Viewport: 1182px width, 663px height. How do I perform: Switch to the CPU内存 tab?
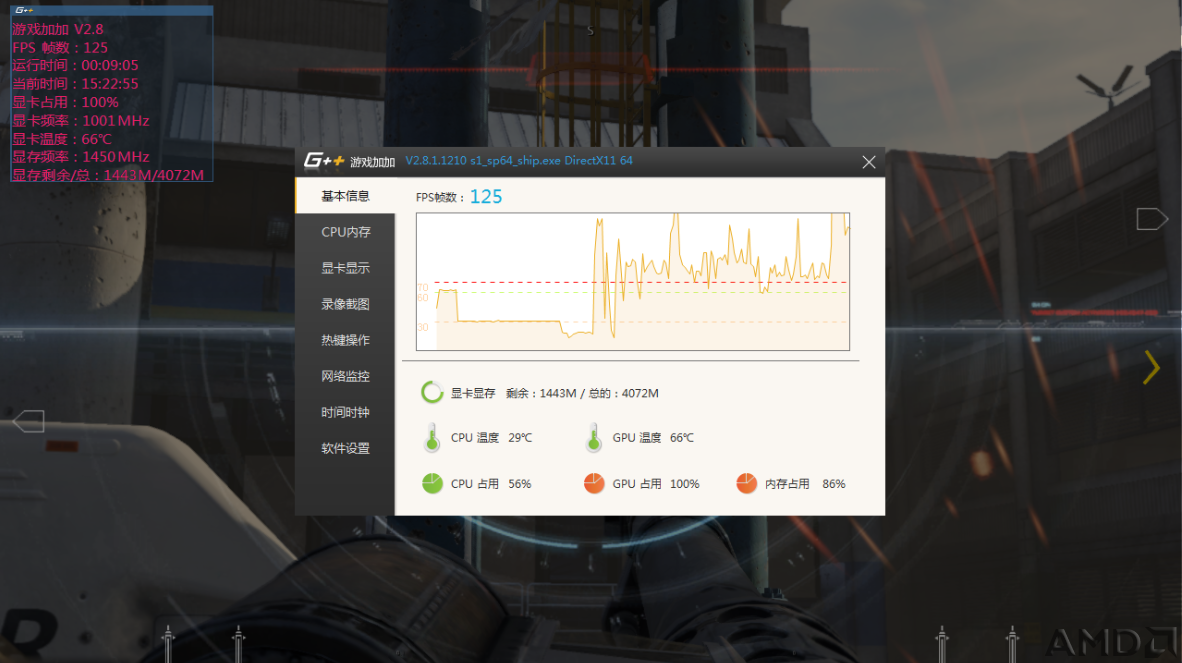[345, 232]
